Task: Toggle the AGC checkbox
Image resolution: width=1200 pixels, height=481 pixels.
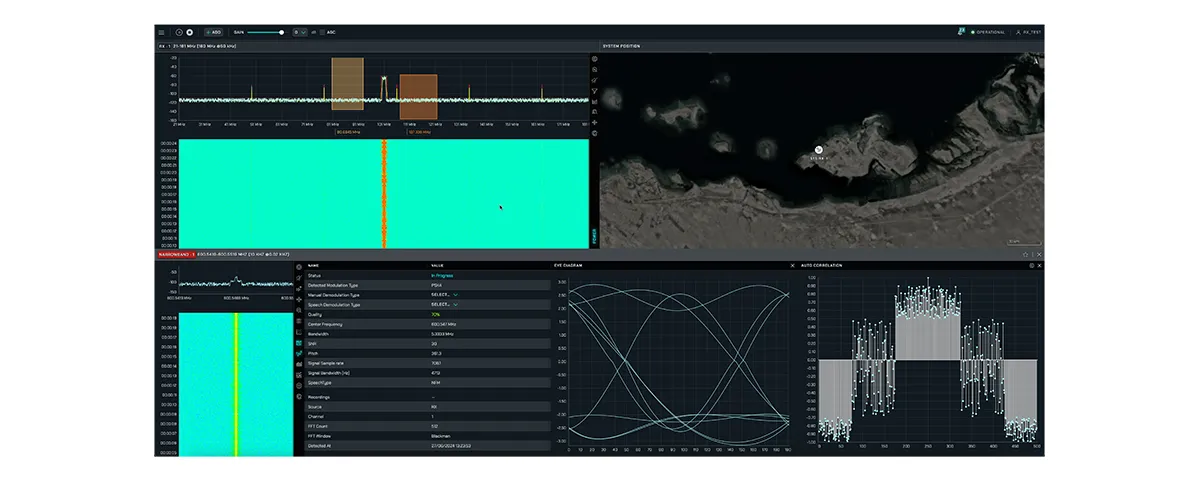Action: click(323, 32)
